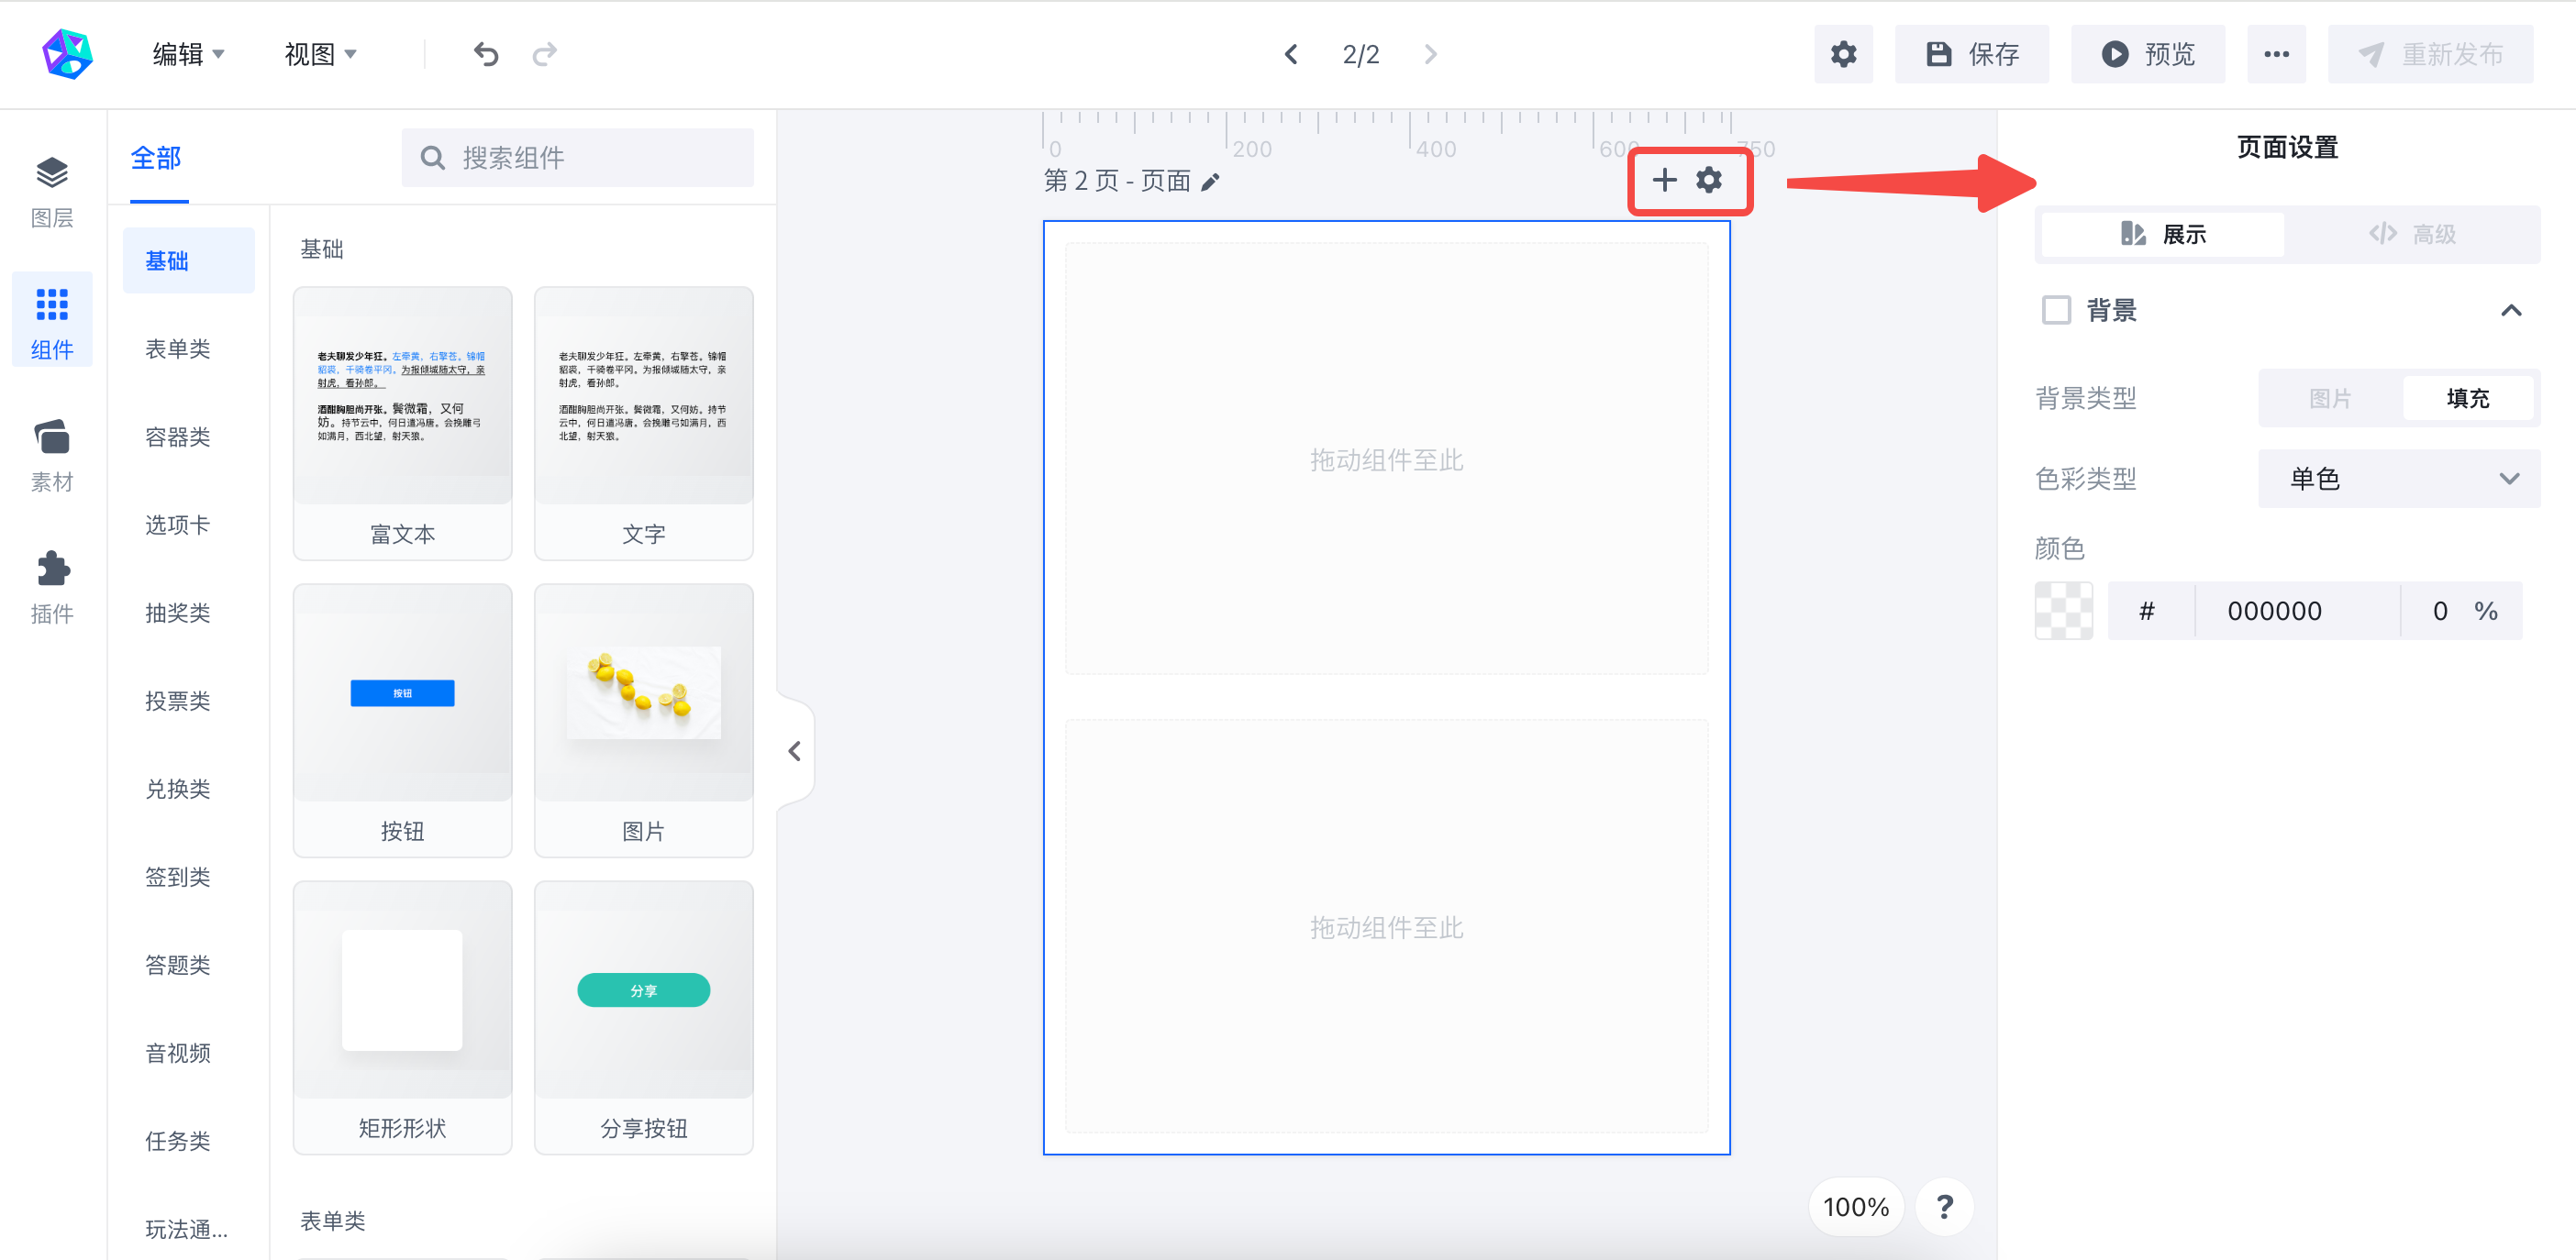The width and height of the screenshot is (2576, 1260).
Task: Go to next page arrow
Action: tap(1430, 54)
